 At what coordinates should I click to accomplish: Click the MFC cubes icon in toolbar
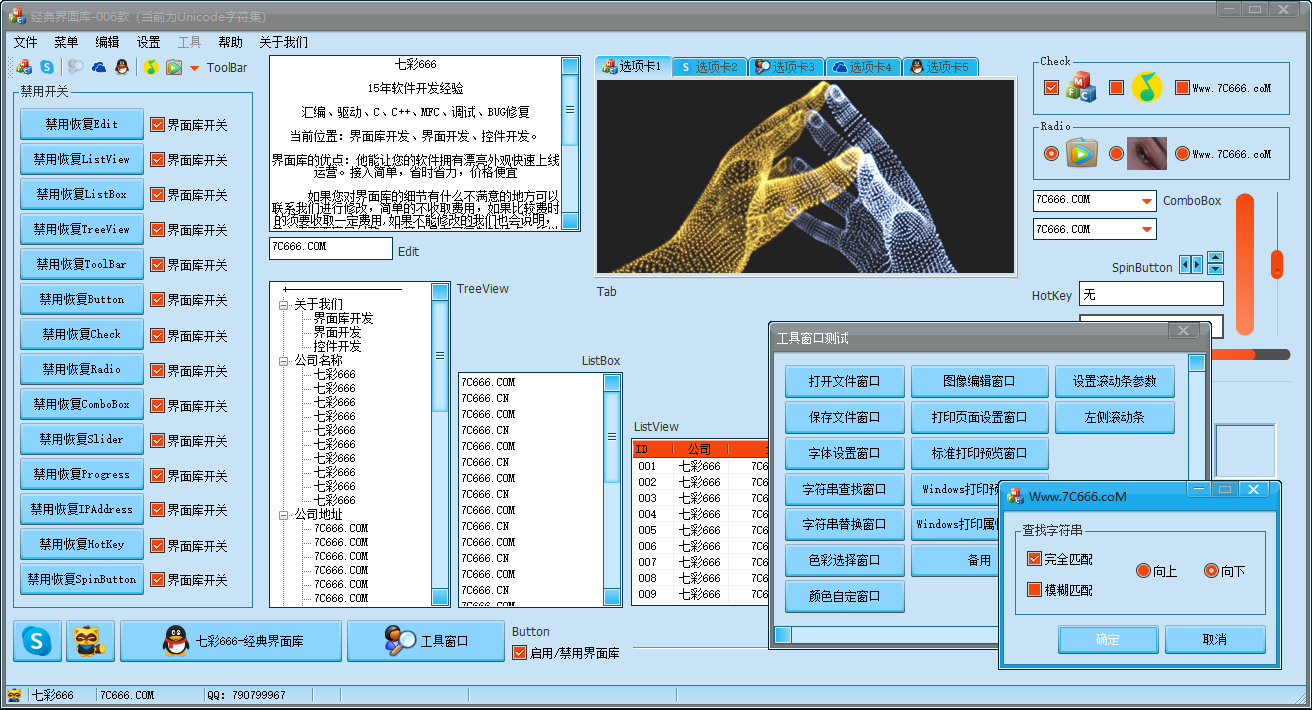pyautogui.click(x=24, y=68)
